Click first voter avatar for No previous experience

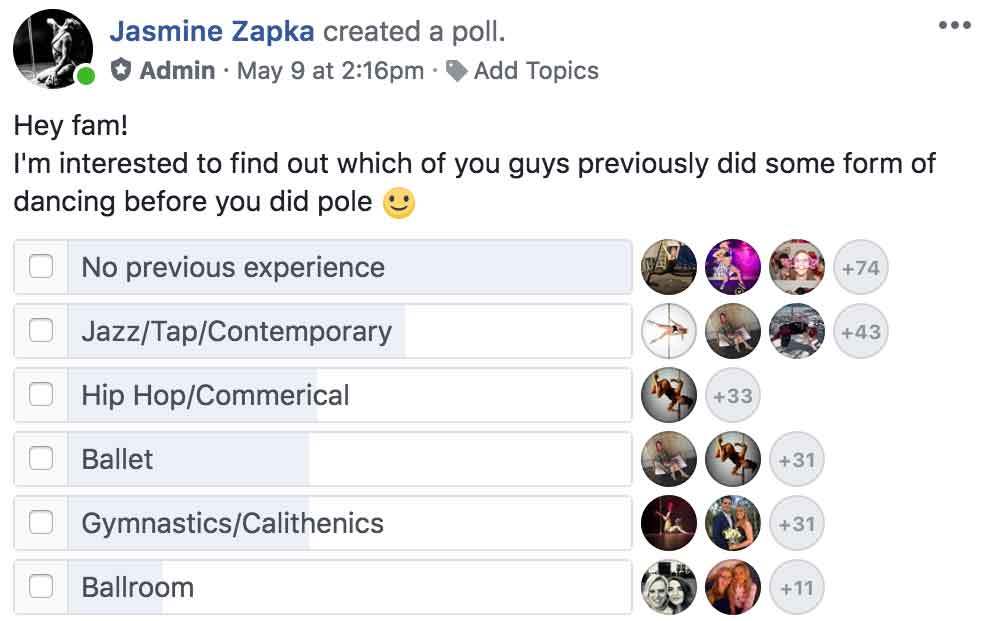[x=669, y=267]
